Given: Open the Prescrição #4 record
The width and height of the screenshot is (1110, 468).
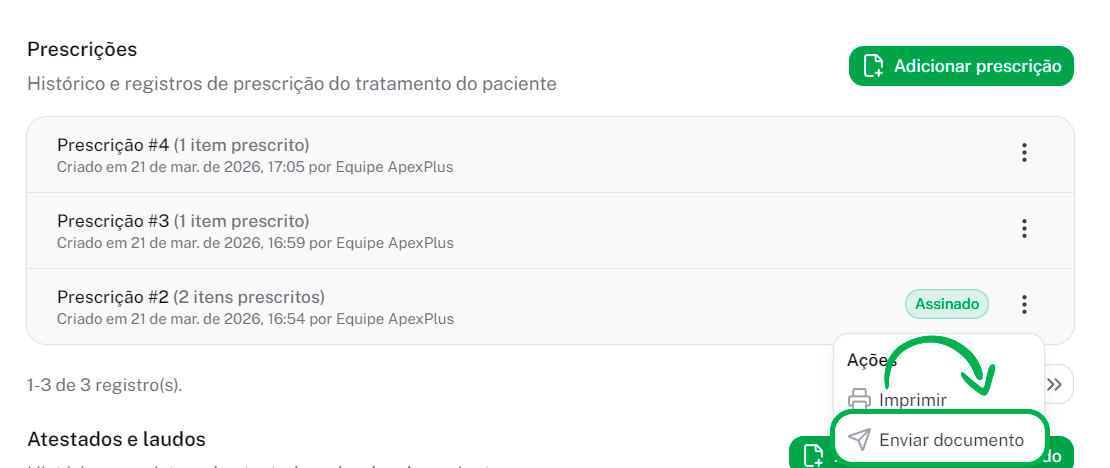Looking at the screenshot, I should [x=183, y=144].
